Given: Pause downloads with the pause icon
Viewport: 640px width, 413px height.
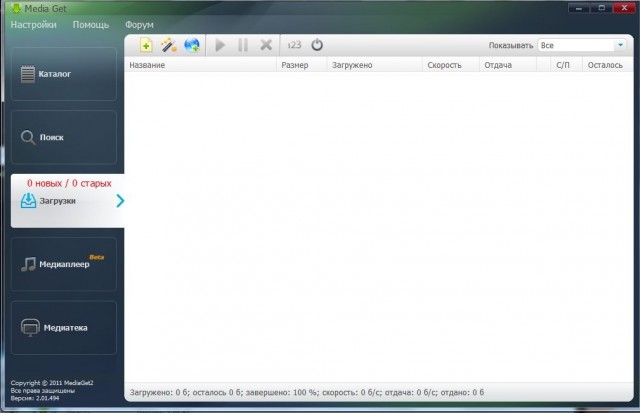Looking at the screenshot, I should 243,45.
